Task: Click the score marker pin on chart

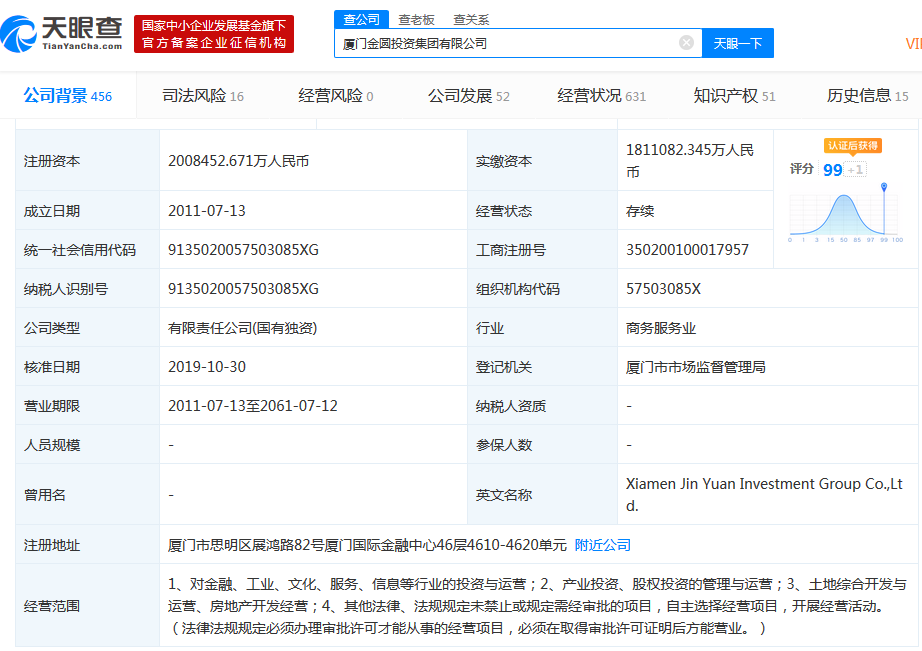Action: (x=884, y=188)
